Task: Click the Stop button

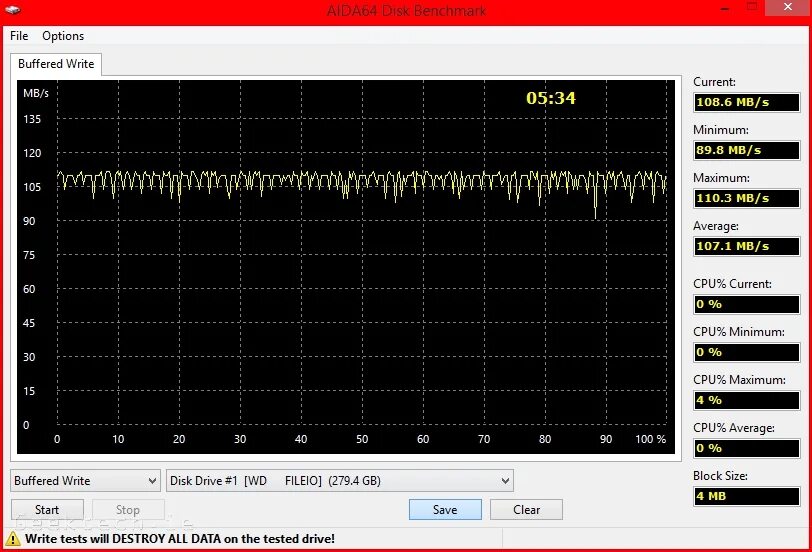Action: pyautogui.click(x=128, y=510)
